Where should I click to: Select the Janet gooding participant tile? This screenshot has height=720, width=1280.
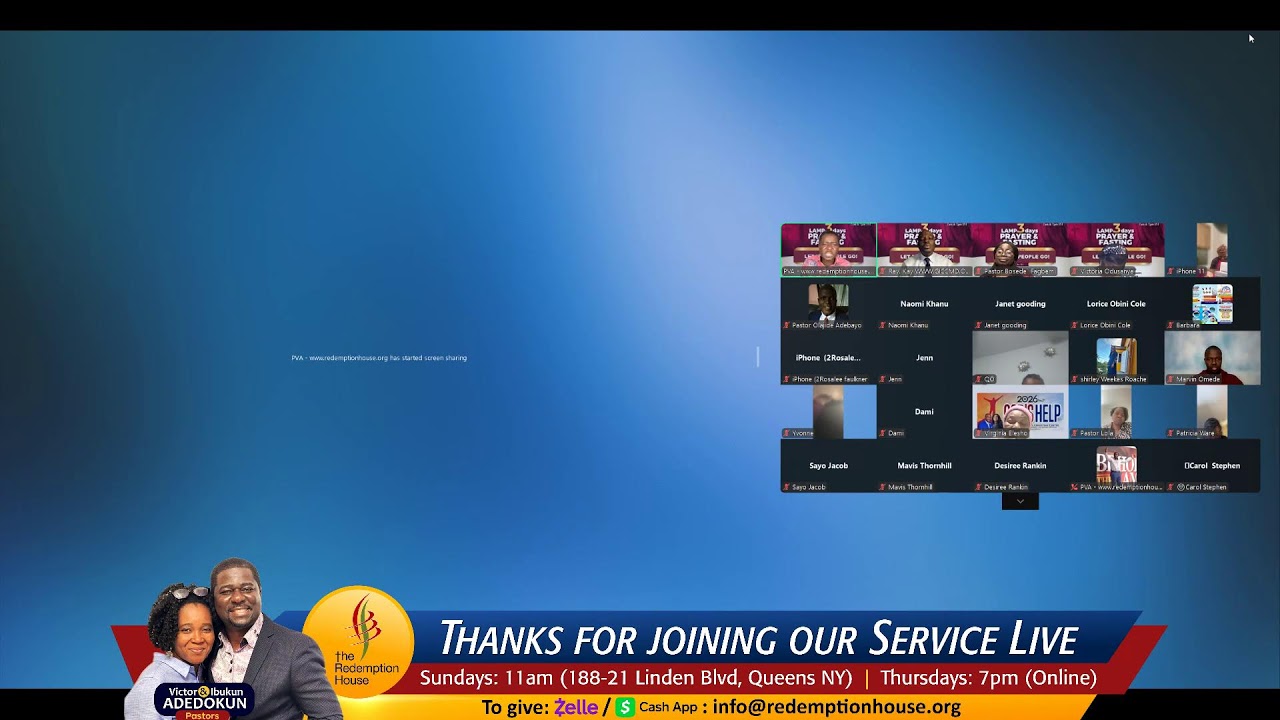(x=1020, y=304)
